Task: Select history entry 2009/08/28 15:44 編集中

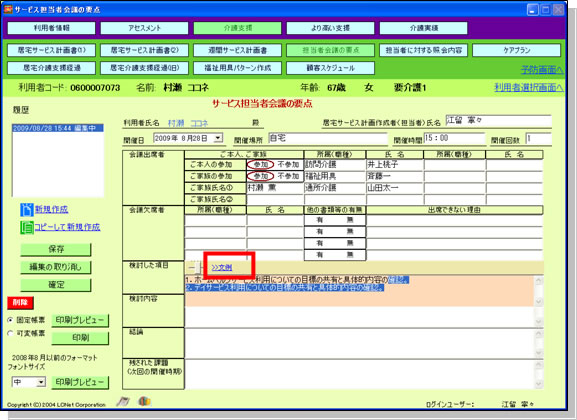Action: click(x=58, y=128)
